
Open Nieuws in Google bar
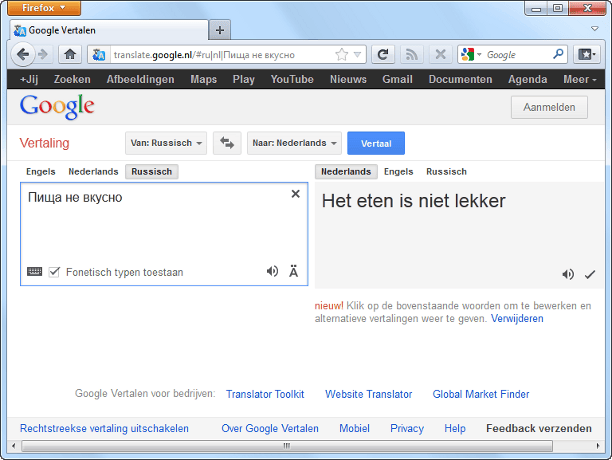pyautogui.click(x=348, y=79)
